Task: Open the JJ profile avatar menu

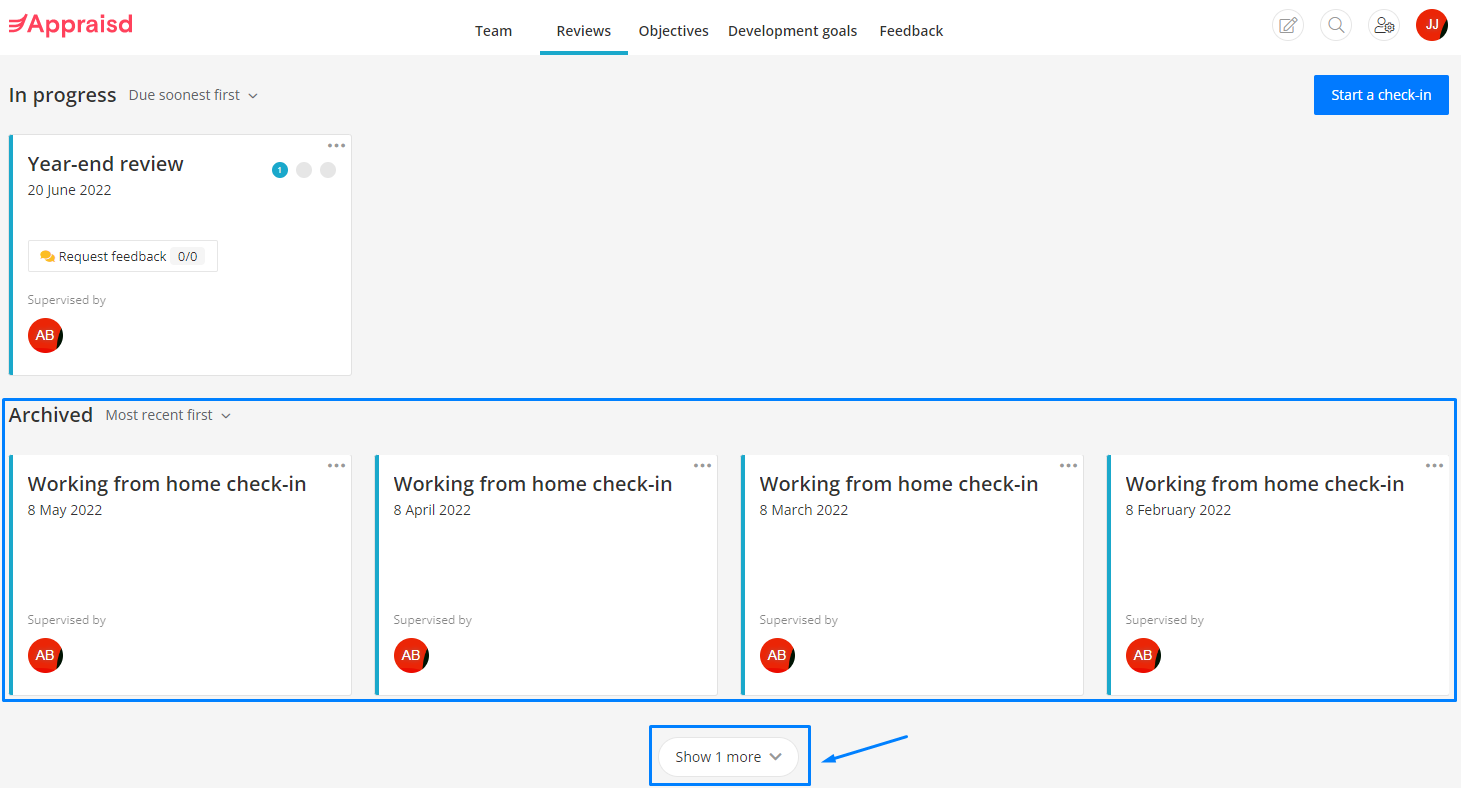Action: click(x=1432, y=25)
